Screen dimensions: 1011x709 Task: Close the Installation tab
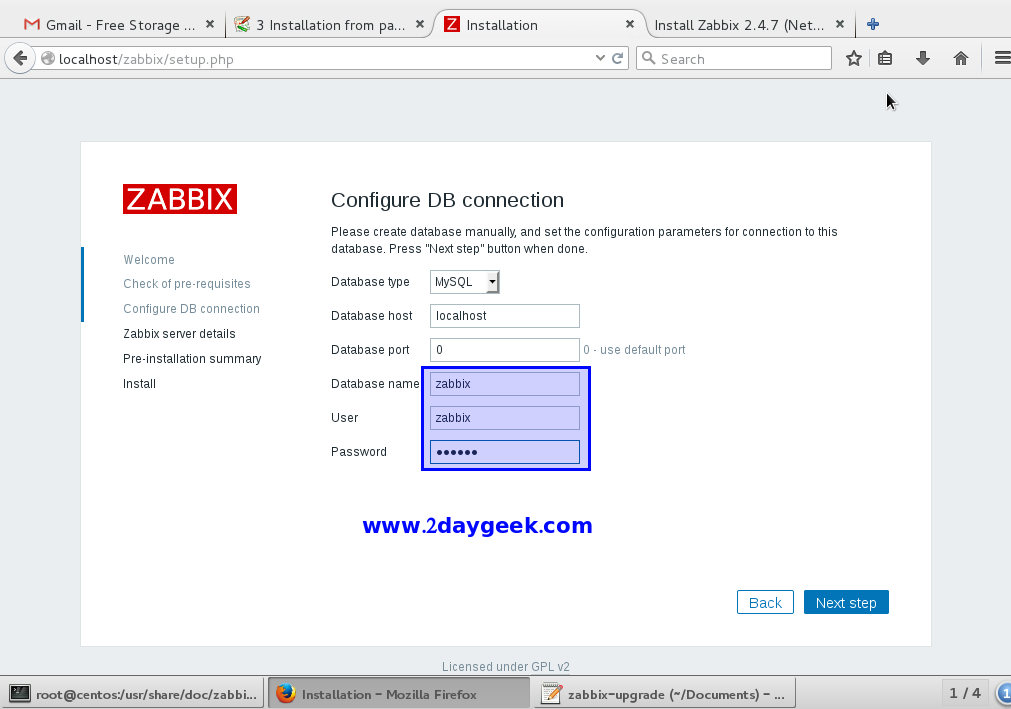(x=630, y=24)
